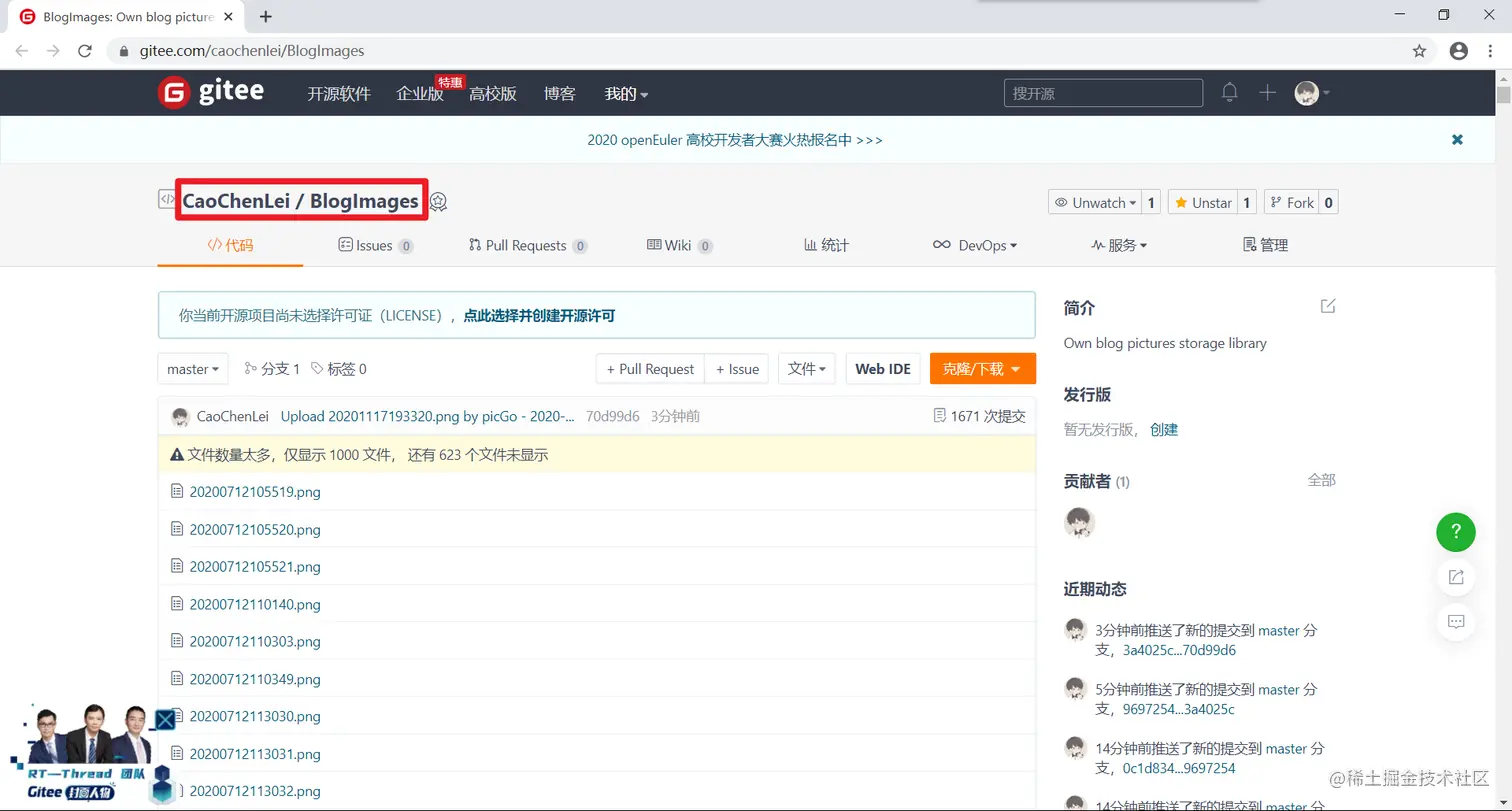
Task: Edit the repository description with pencil icon
Action: coord(1328,306)
